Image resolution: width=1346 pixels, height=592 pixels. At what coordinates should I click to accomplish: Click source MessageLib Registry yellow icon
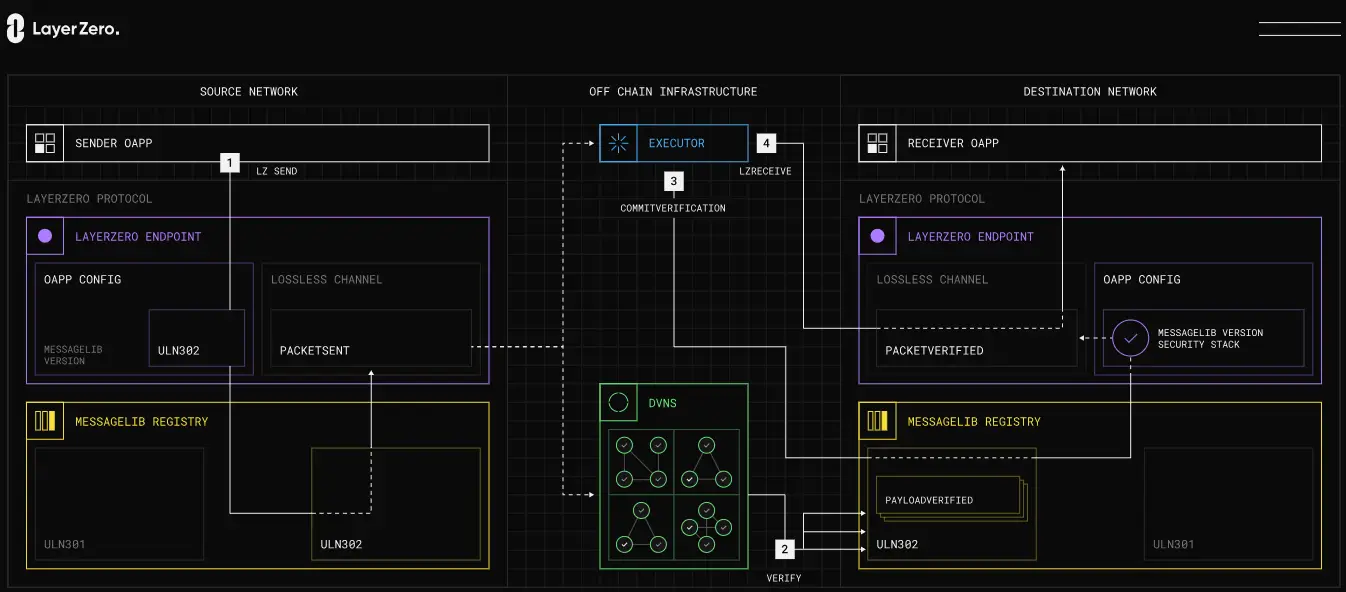click(x=45, y=421)
